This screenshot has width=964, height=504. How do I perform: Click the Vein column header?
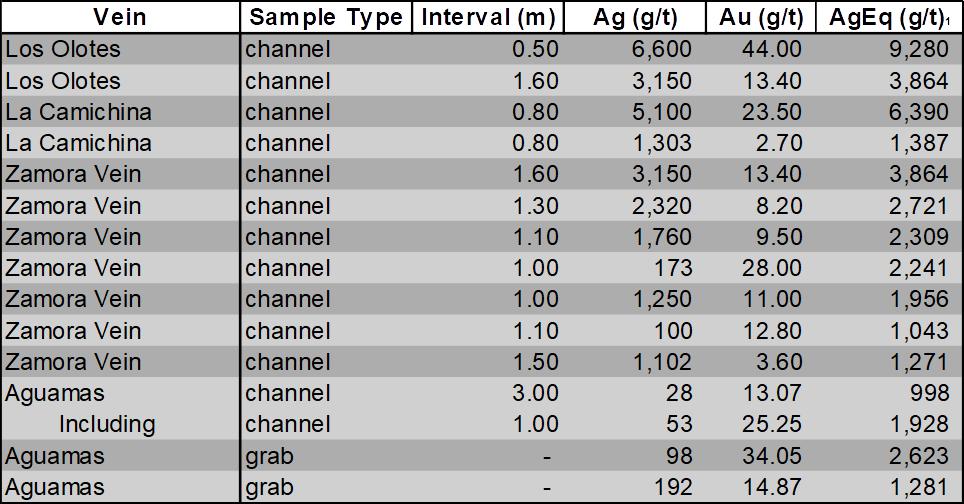pyautogui.click(x=120, y=17)
